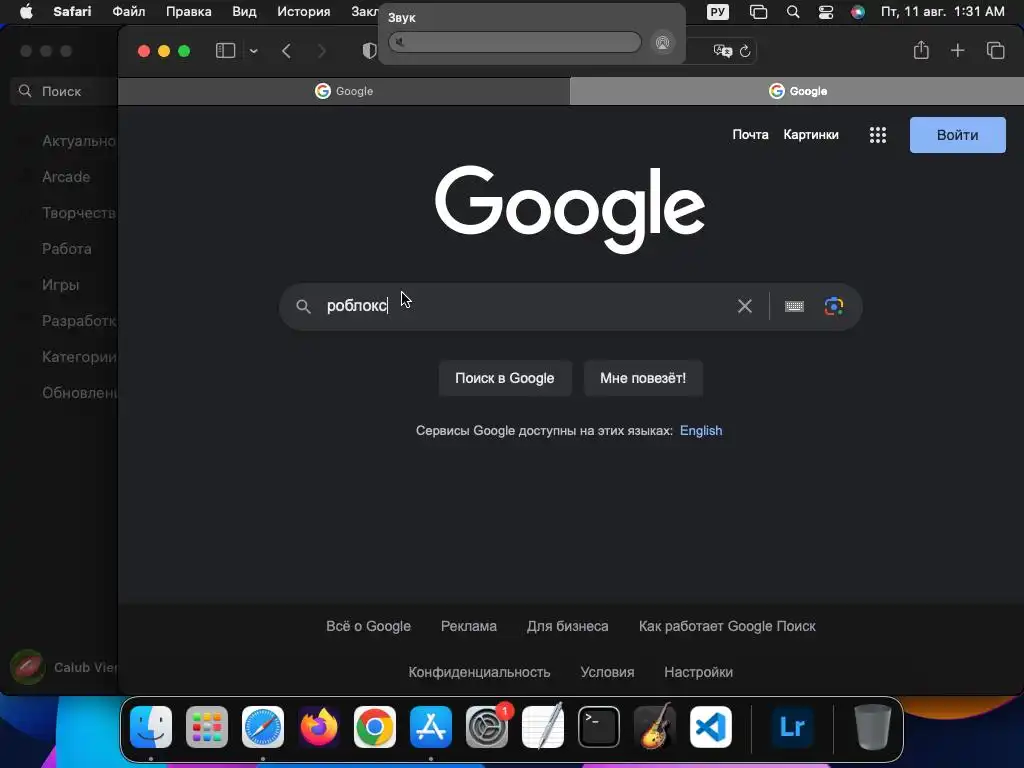Open Всё о Google footer link

pos(368,626)
